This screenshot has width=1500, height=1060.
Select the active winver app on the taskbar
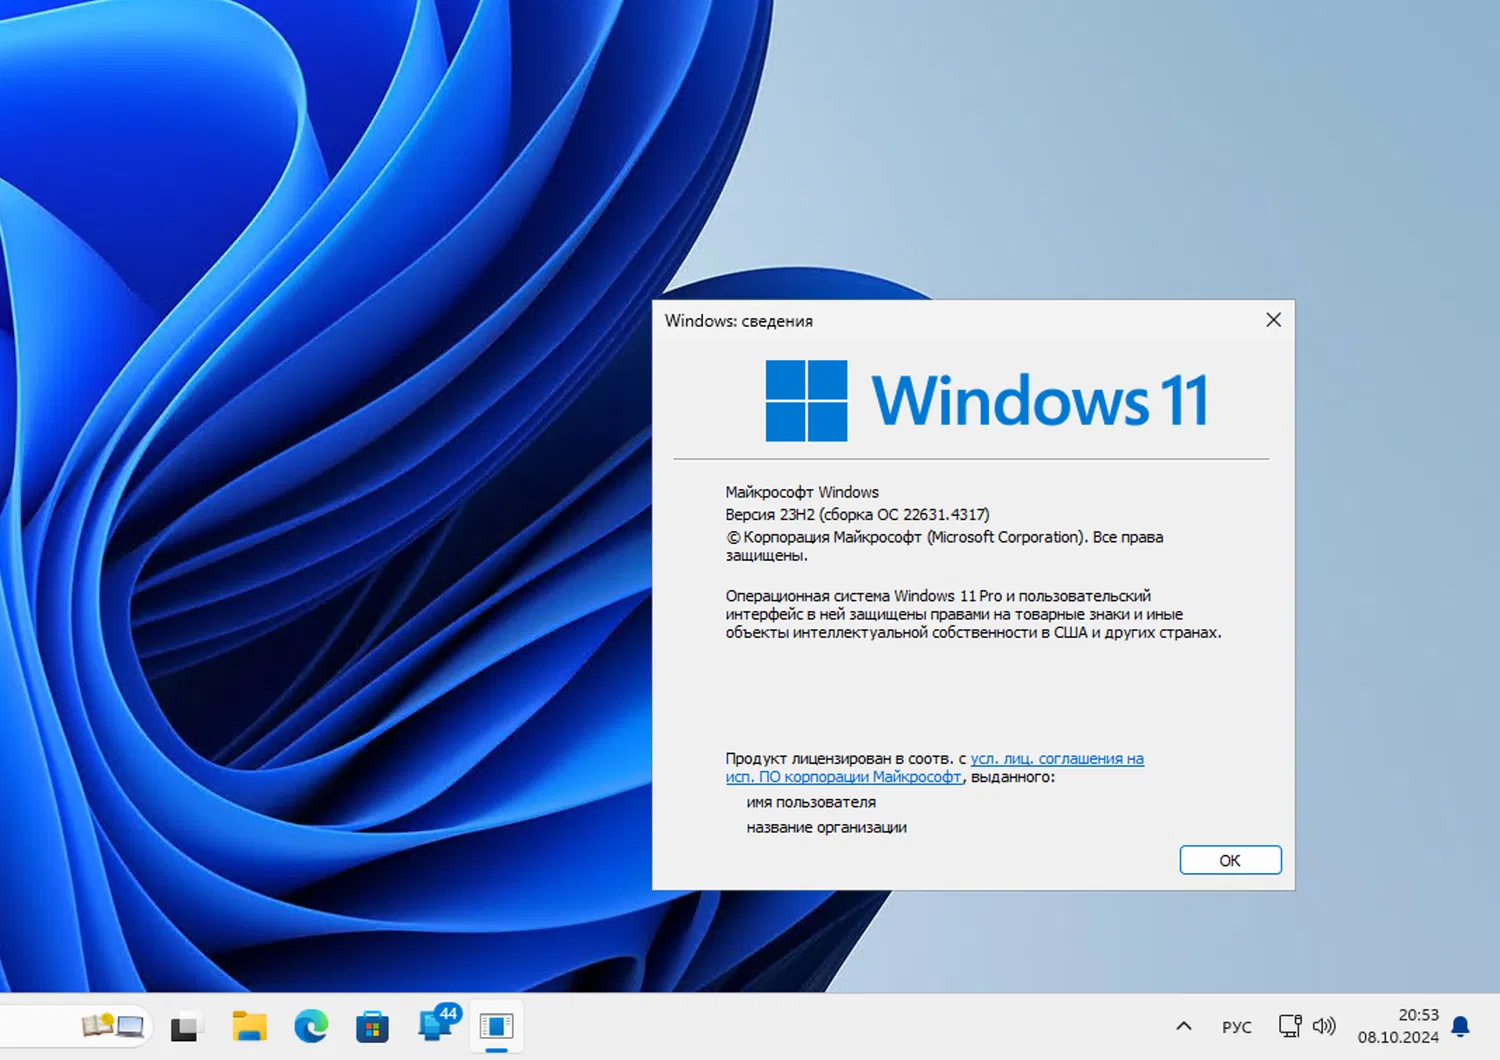(x=497, y=1026)
